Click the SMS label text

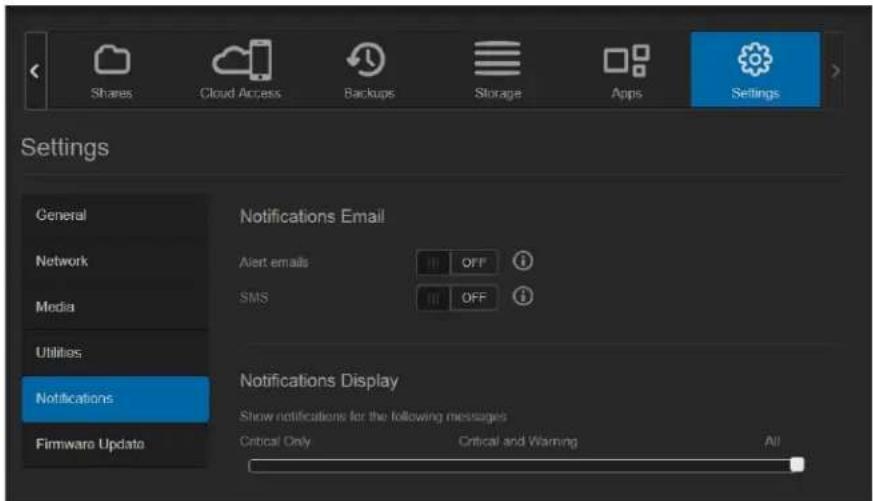254,298
